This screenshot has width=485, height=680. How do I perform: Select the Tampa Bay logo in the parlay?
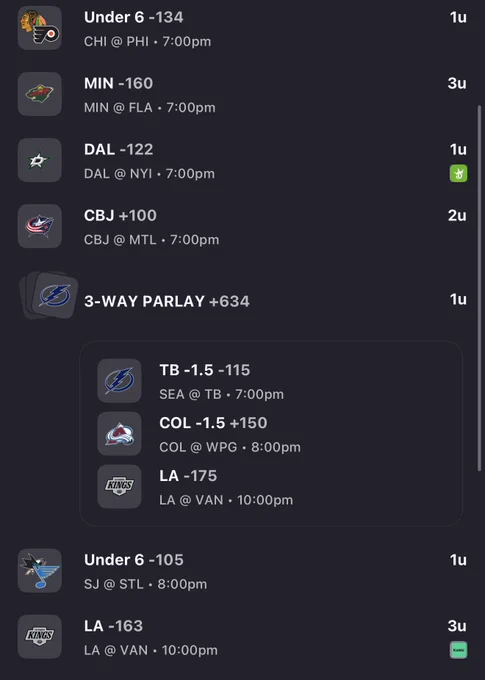(x=119, y=381)
